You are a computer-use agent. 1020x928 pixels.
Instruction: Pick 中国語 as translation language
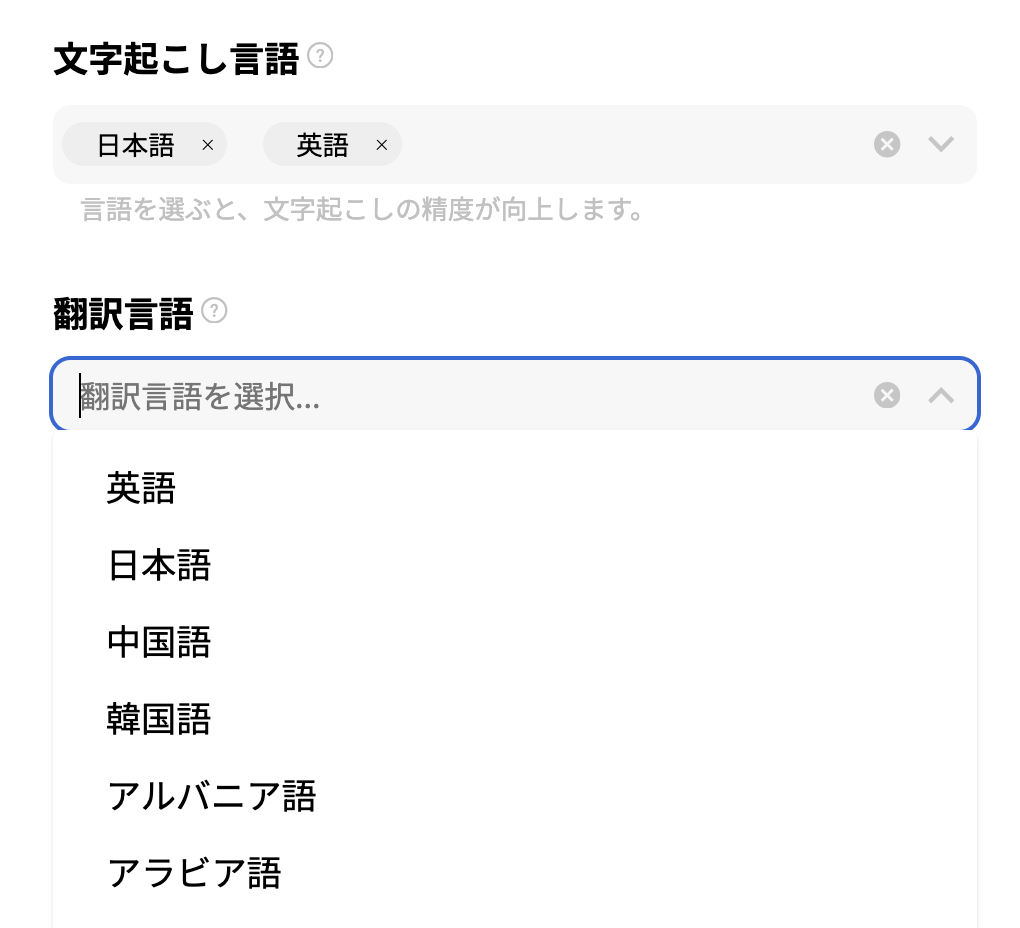(159, 642)
